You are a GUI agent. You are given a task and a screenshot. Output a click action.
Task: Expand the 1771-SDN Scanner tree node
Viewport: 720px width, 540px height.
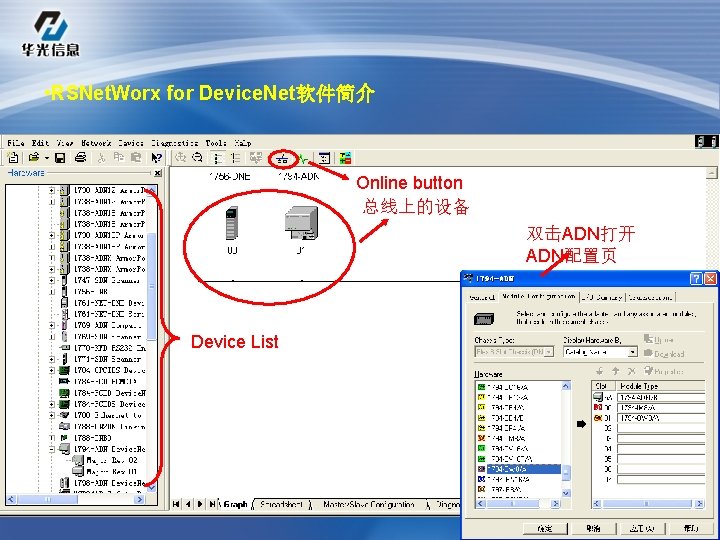[x=52, y=359]
